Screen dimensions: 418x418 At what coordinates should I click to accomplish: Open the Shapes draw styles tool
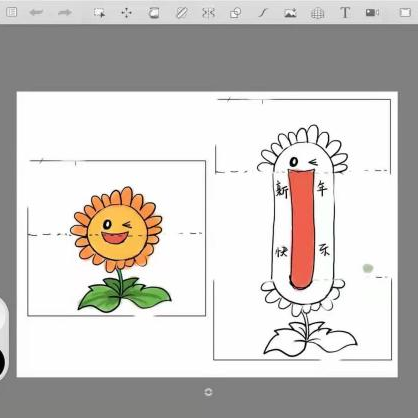pyautogui.click(x=236, y=13)
